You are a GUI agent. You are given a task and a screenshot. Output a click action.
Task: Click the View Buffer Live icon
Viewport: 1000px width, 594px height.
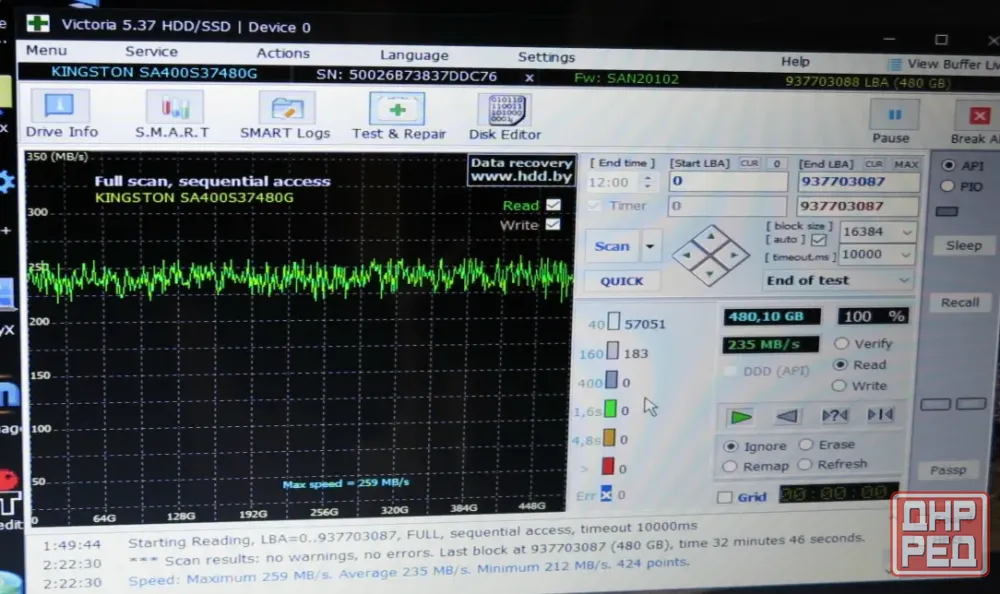(x=895, y=64)
